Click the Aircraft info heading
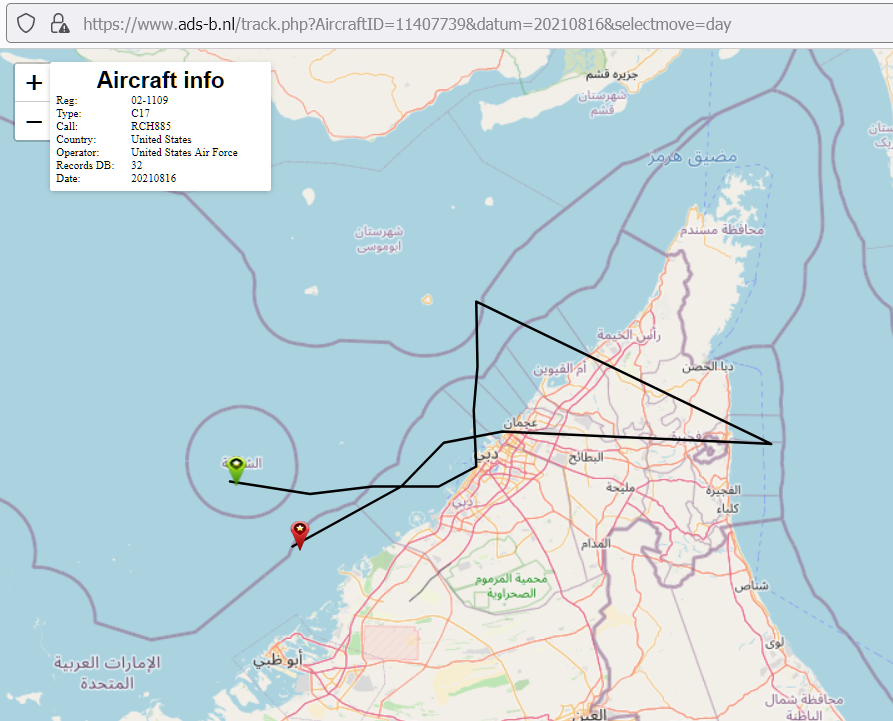The image size is (893, 721). 161,80
